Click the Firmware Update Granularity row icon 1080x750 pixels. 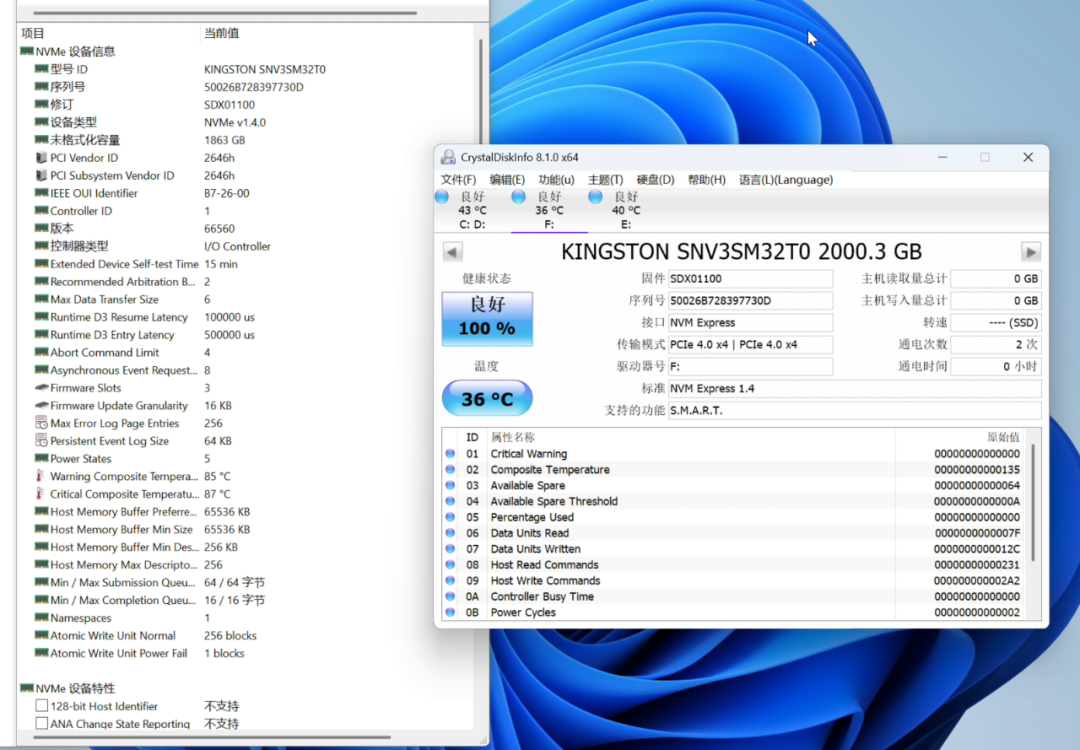pos(41,406)
